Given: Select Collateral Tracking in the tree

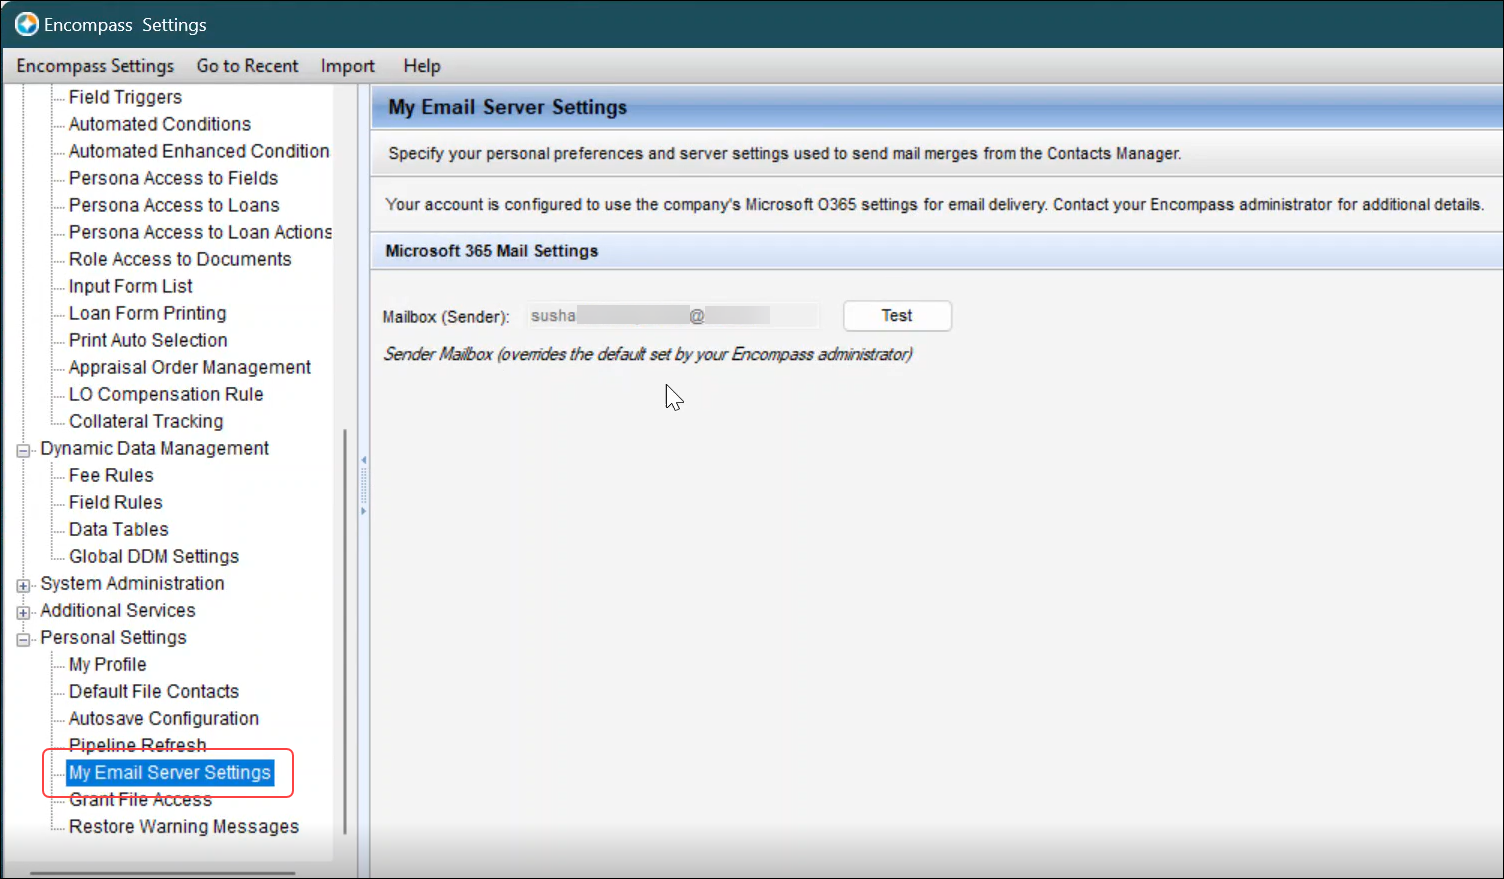Looking at the screenshot, I should tap(146, 422).
